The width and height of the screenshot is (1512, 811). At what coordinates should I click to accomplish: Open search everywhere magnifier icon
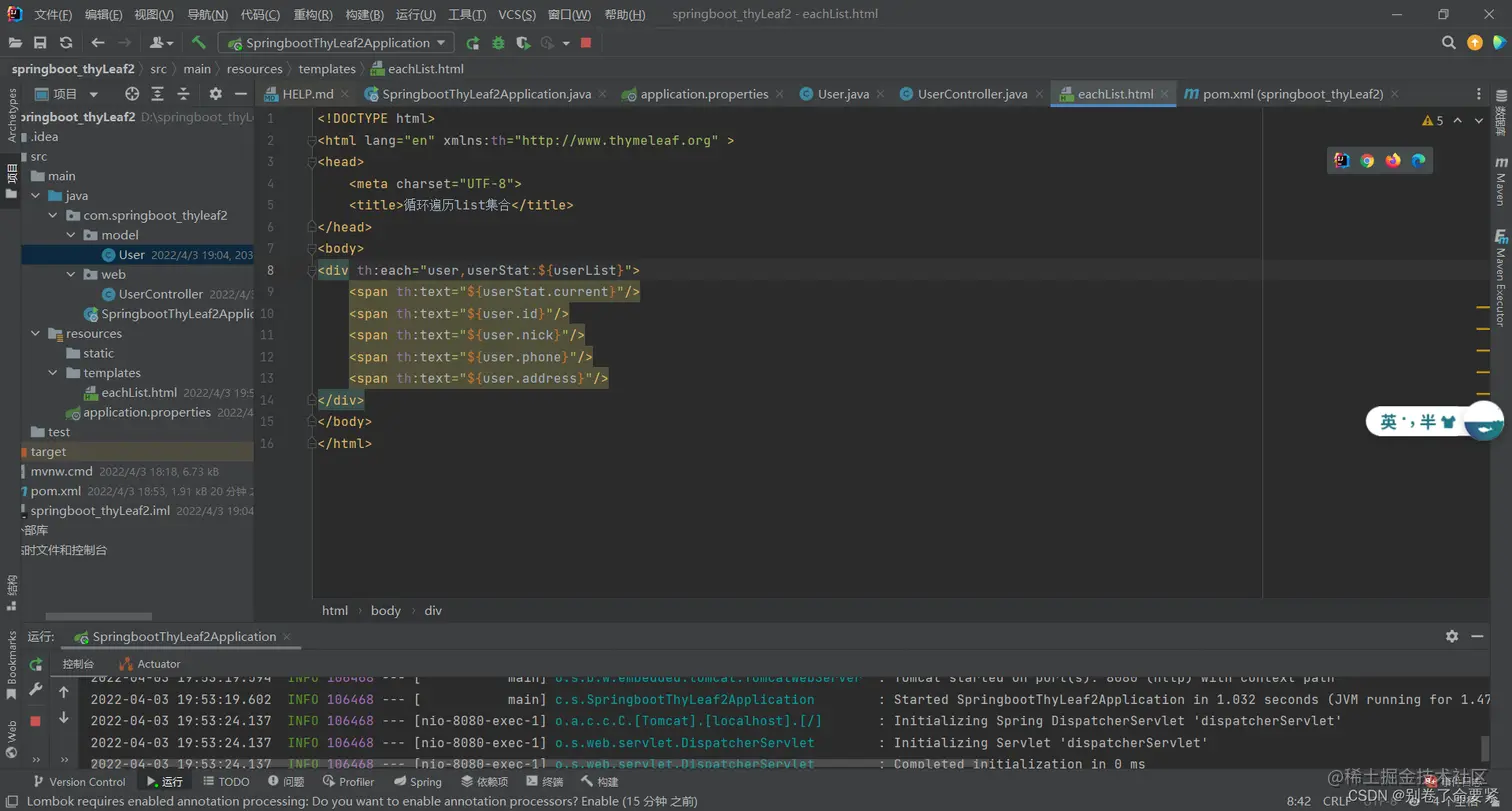tap(1448, 43)
